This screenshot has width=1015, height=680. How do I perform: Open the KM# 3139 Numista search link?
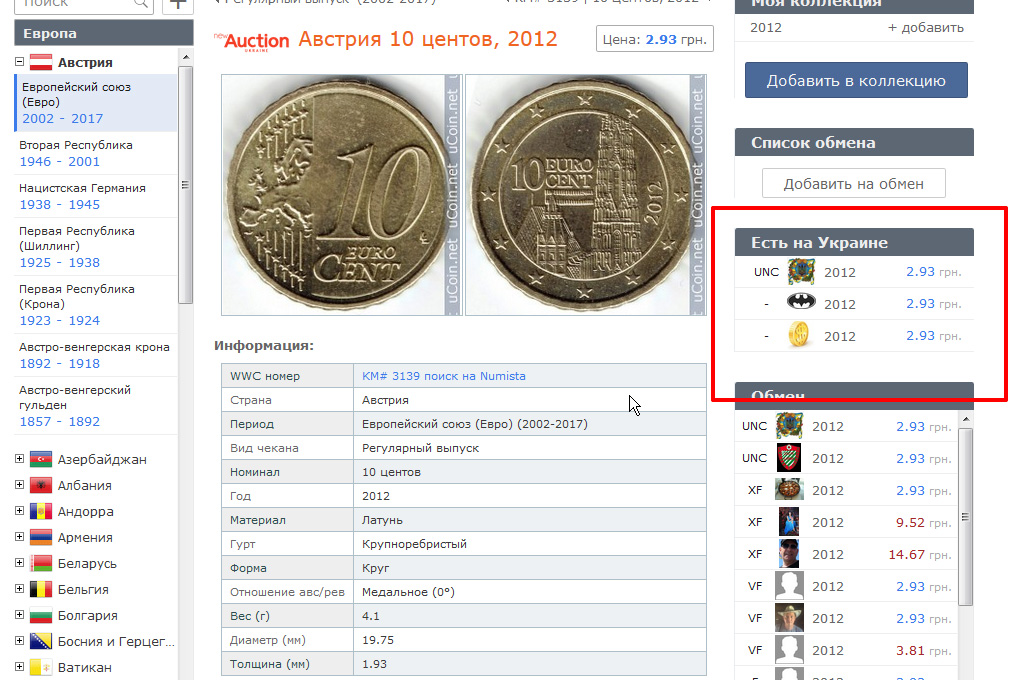(x=443, y=376)
